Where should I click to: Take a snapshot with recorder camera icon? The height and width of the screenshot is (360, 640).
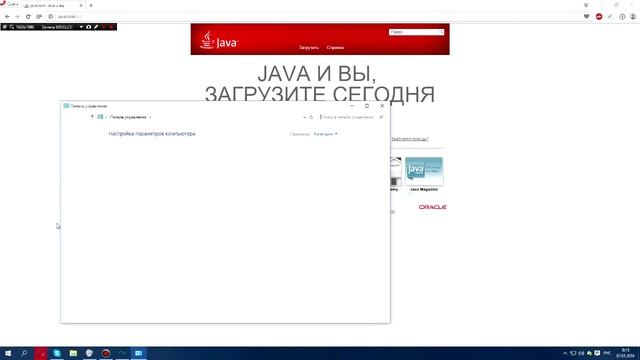(x=89, y=27)
